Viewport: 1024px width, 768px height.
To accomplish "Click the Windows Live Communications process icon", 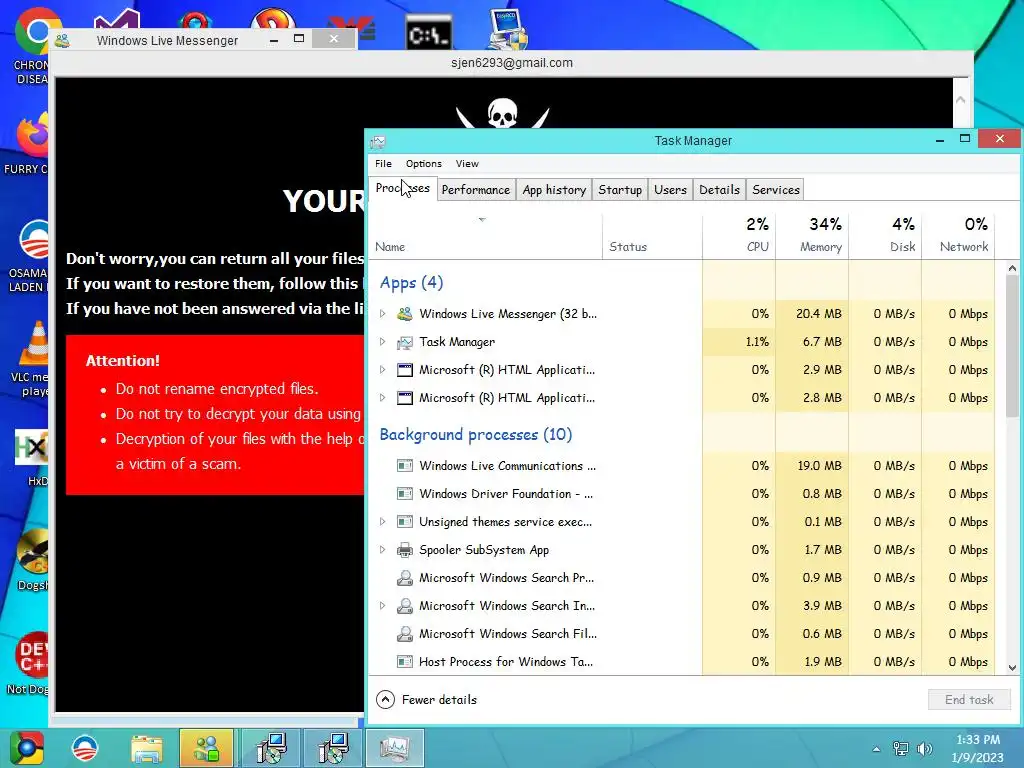I will point(405,466).
